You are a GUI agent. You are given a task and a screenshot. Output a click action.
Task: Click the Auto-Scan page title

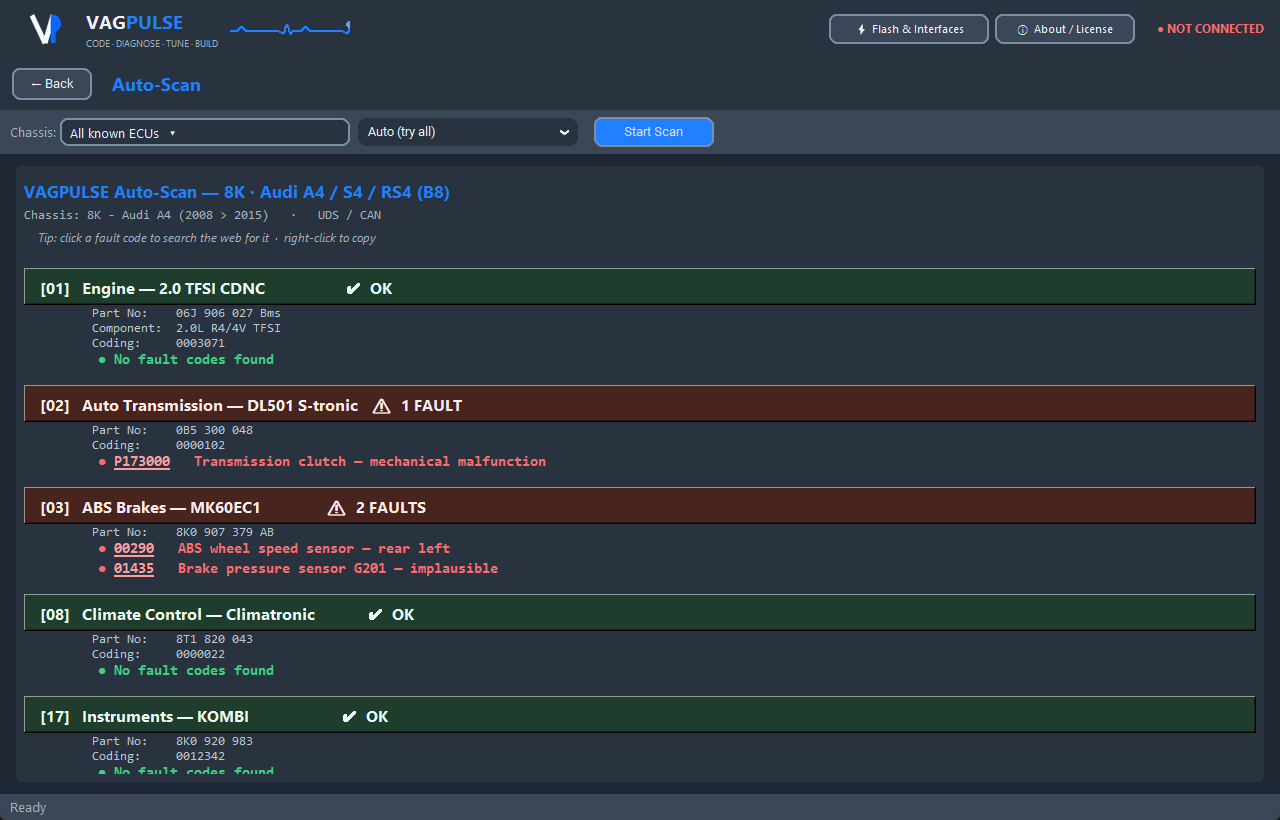coord(156,85)
